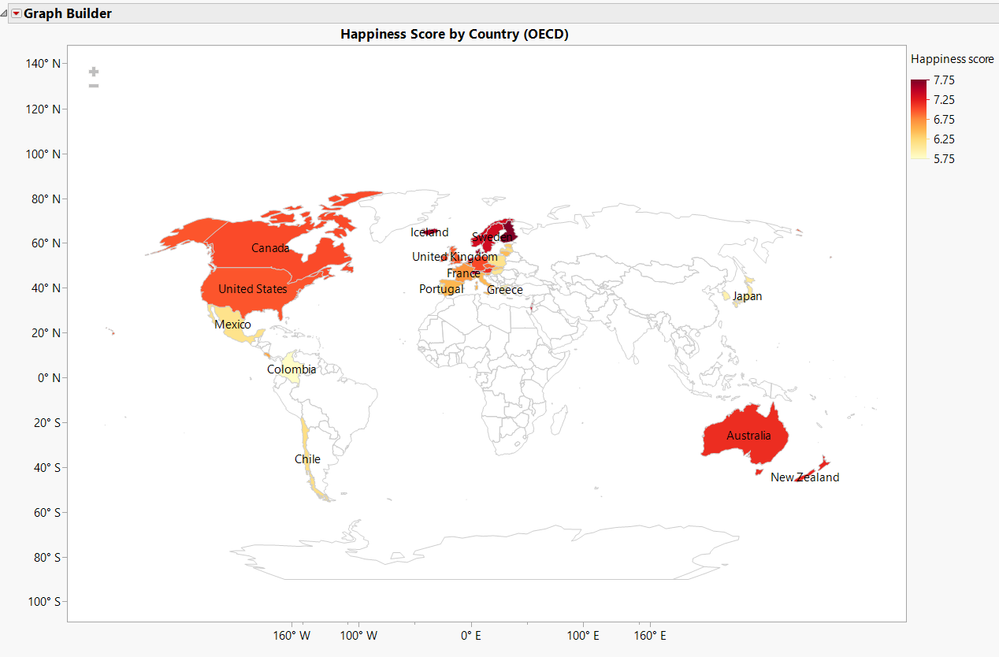
Task: Click the Happiness score gradient legend bar
Action: (x=919, y=119)
